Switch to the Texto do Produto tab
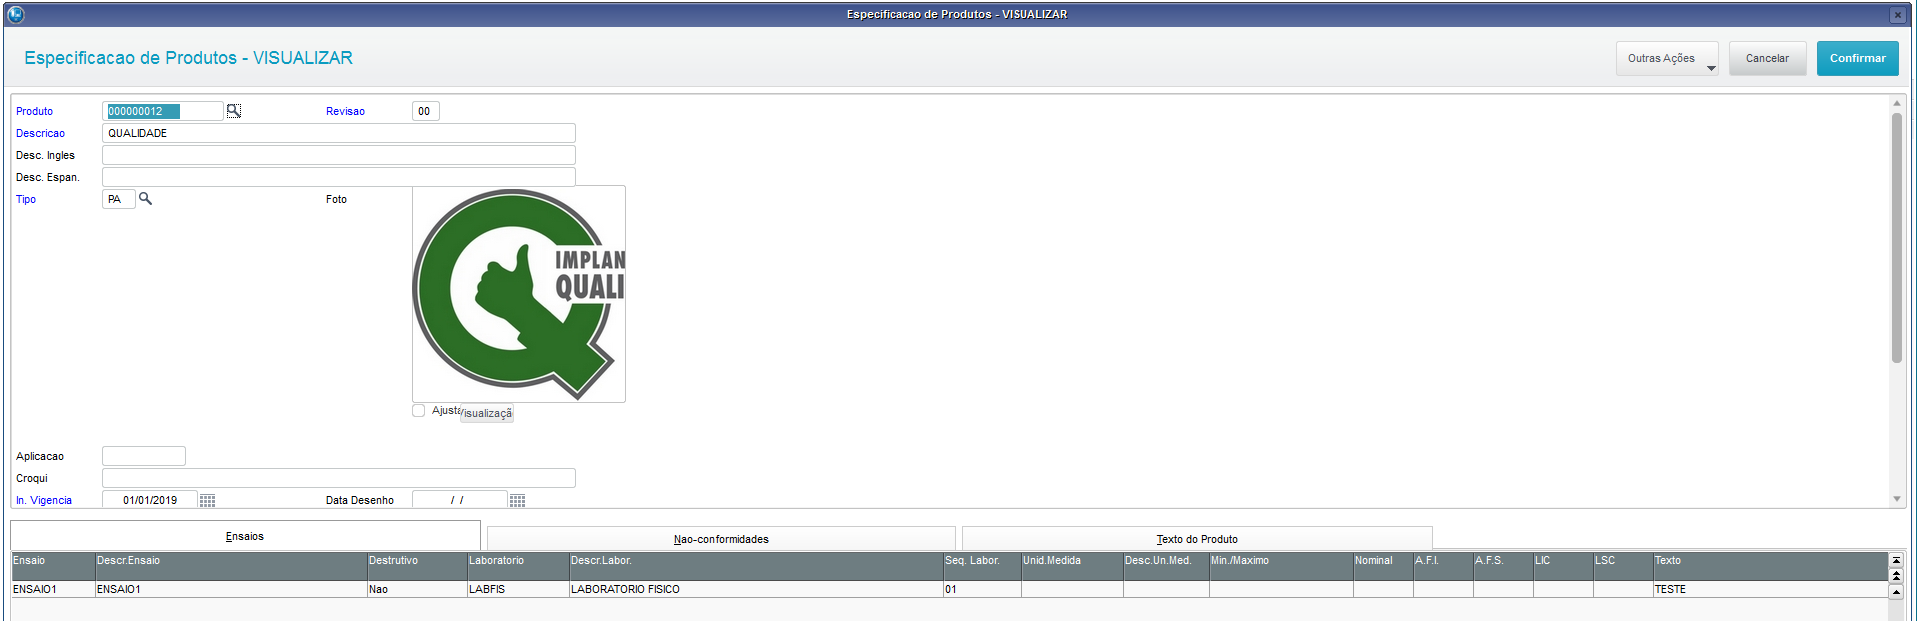 [1197, 539]
